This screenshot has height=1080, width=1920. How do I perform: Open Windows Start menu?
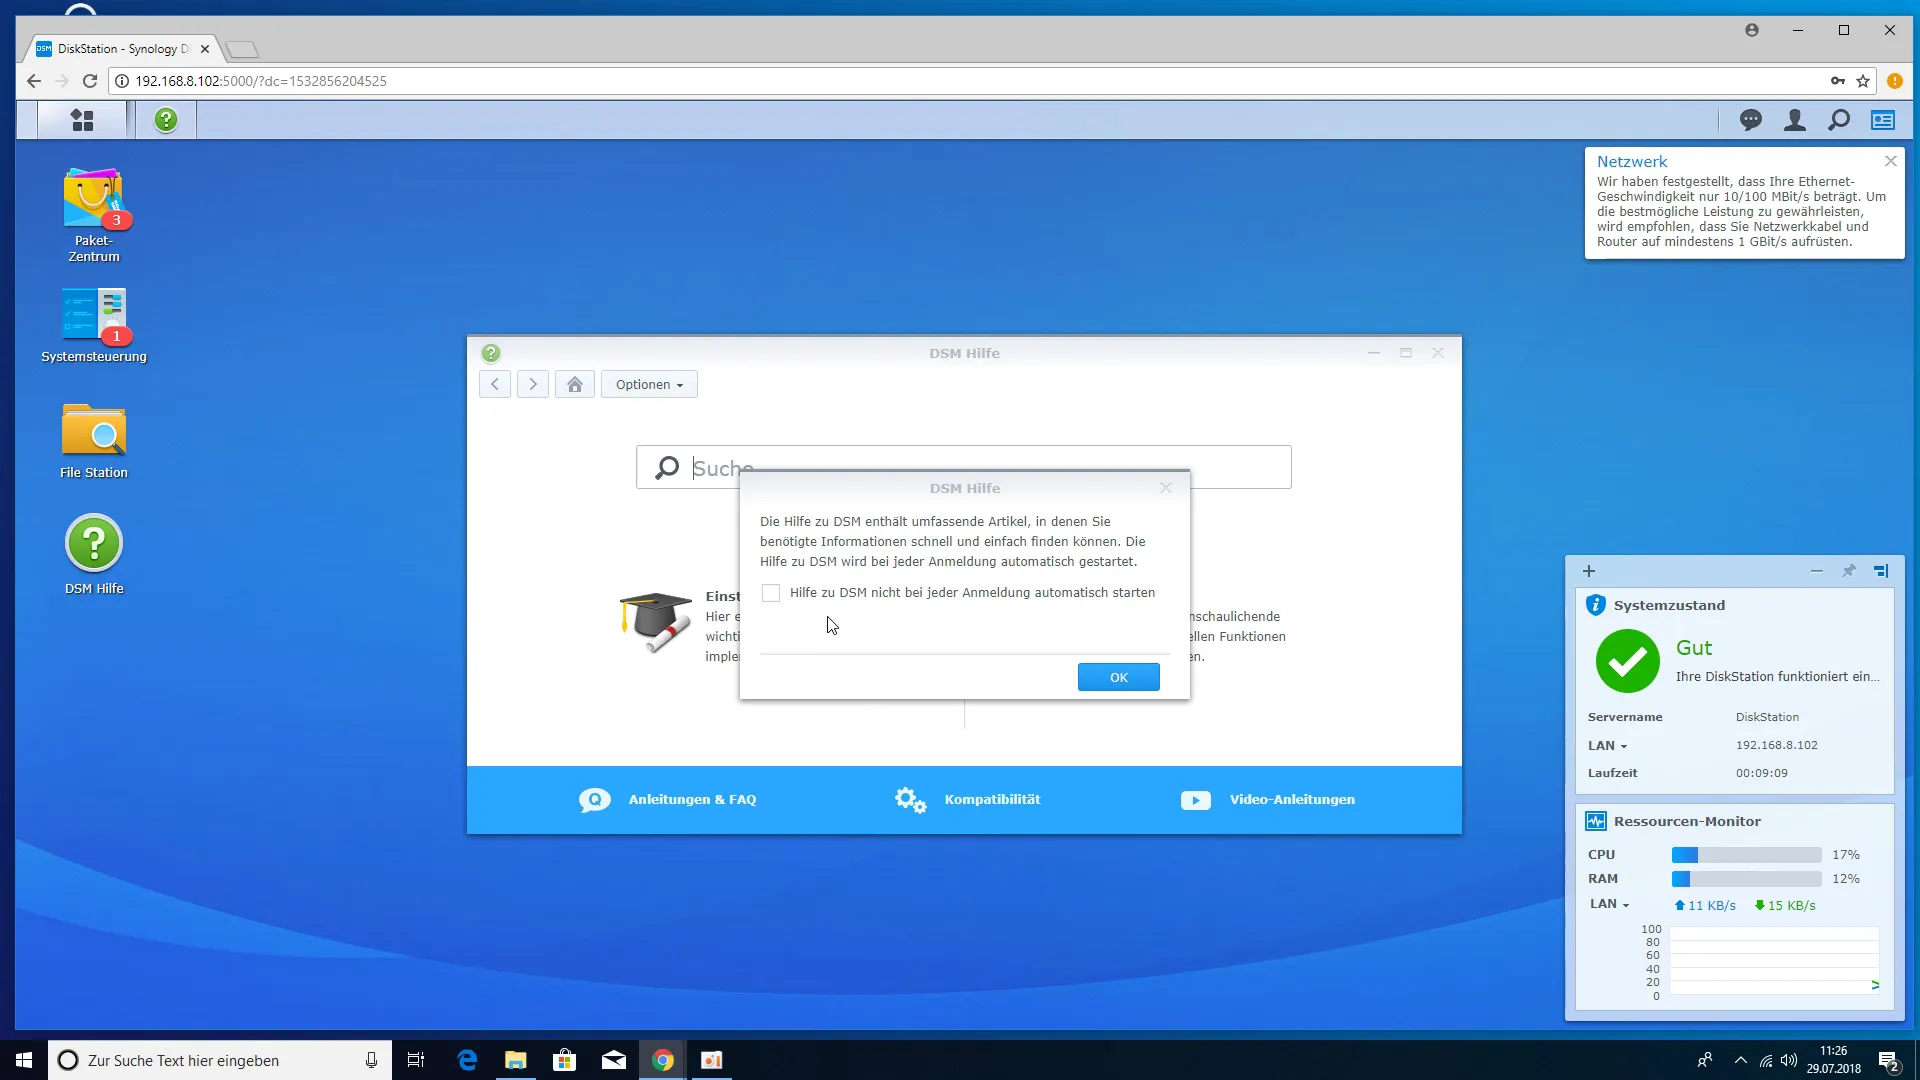point(24,1060)
